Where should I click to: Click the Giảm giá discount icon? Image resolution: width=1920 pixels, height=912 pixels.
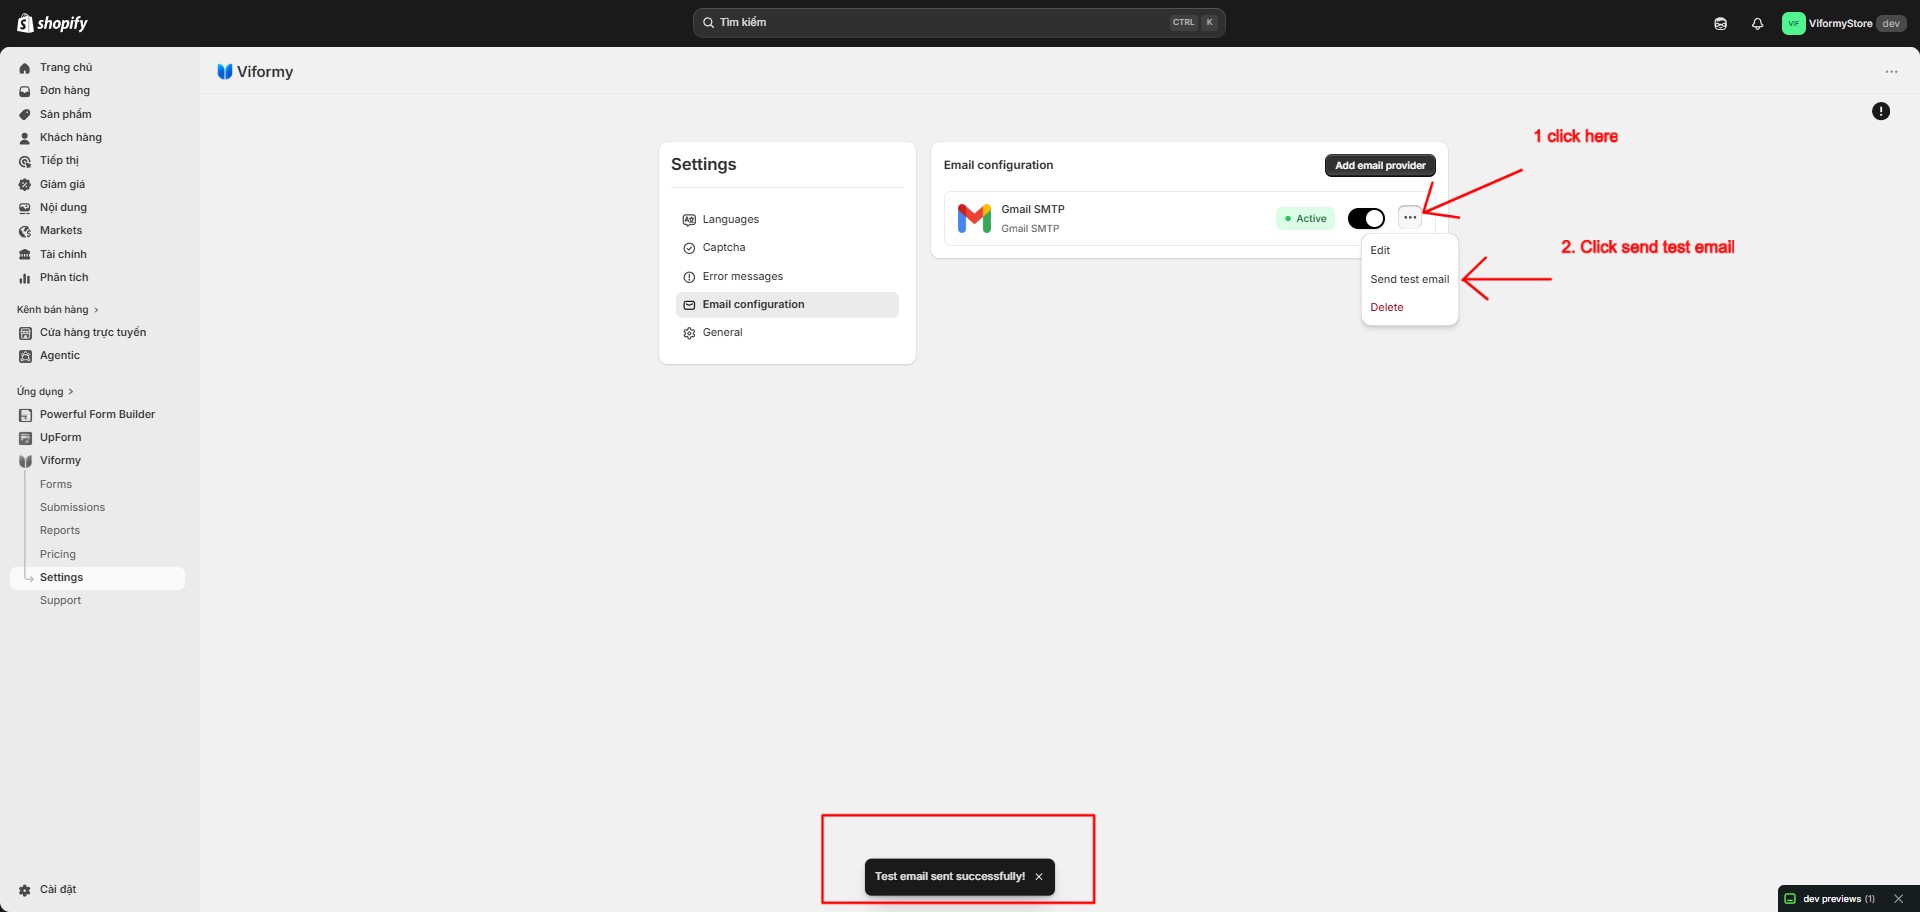coord(25,185)
